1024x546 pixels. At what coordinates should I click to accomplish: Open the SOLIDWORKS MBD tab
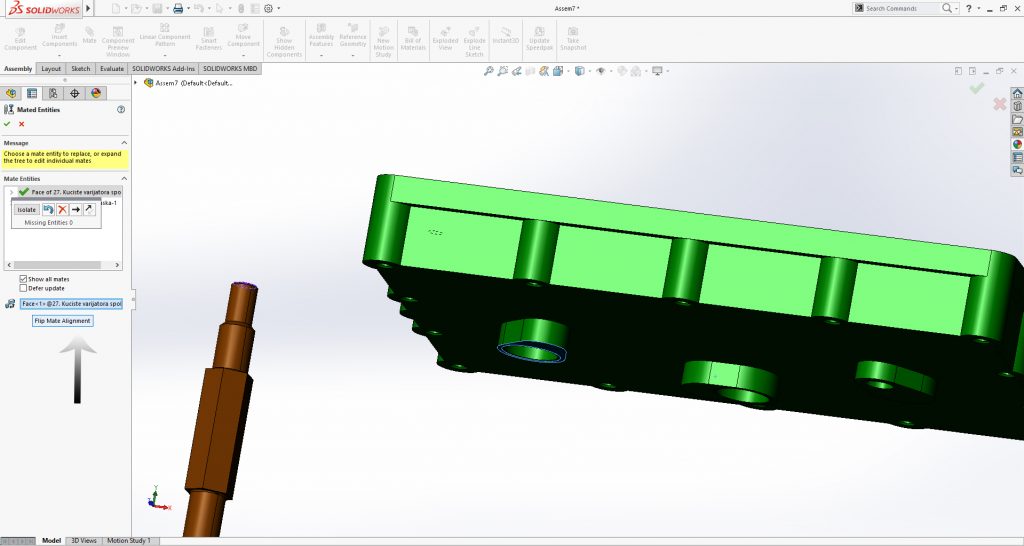[229, 69]
